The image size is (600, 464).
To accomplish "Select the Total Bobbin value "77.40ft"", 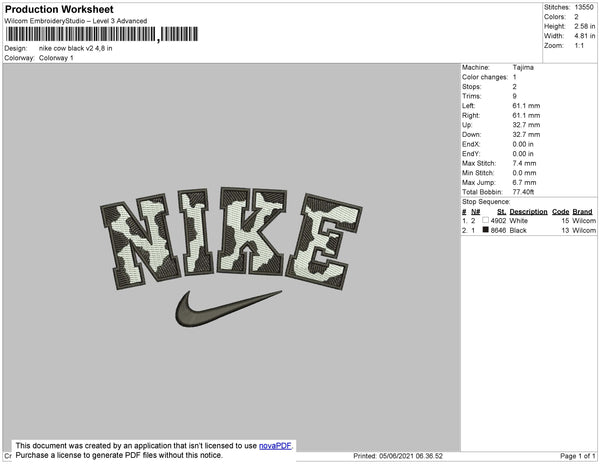I will [523, 192].
